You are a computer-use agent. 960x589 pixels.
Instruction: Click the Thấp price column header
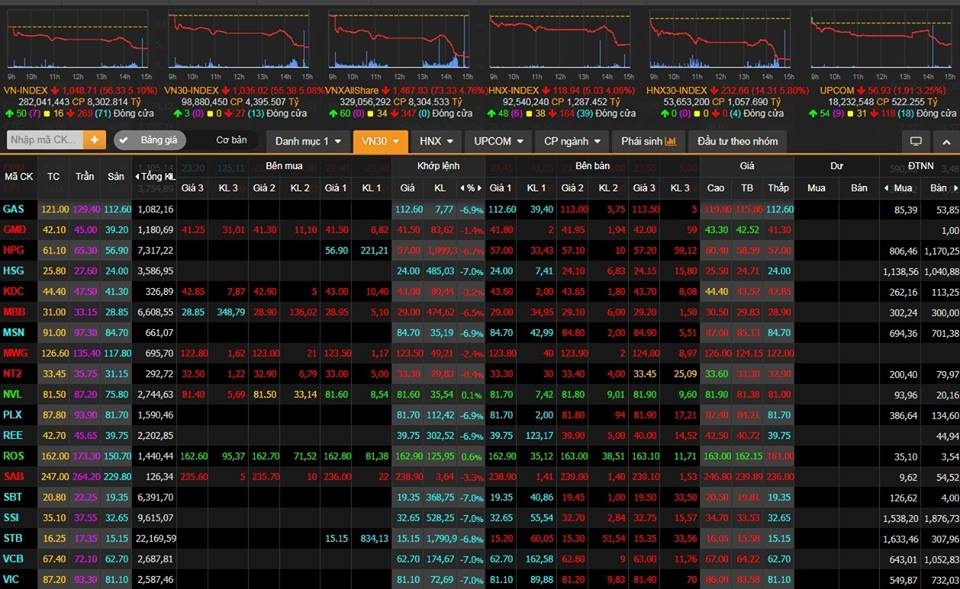pyautogui.click(x=778, y=188)
